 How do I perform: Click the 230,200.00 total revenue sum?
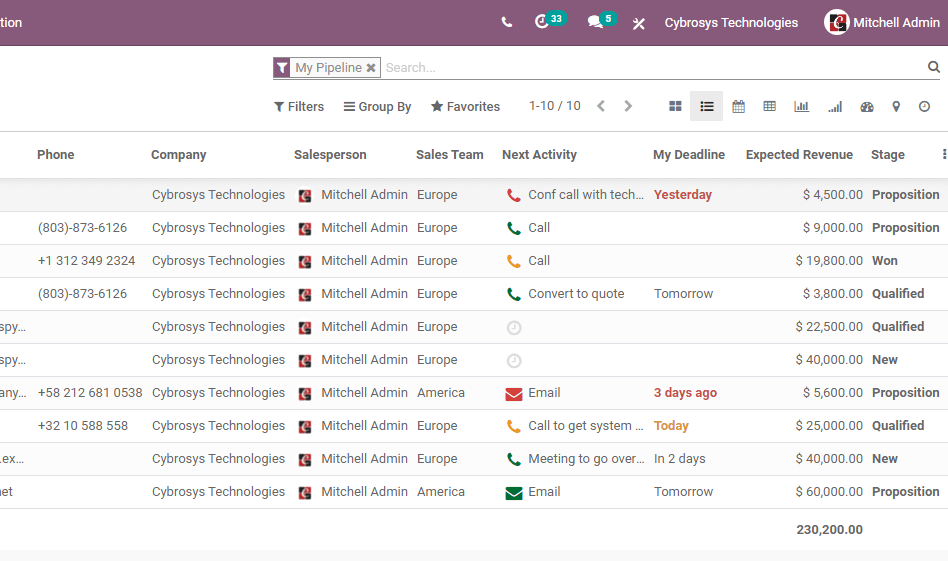point(829,530)
